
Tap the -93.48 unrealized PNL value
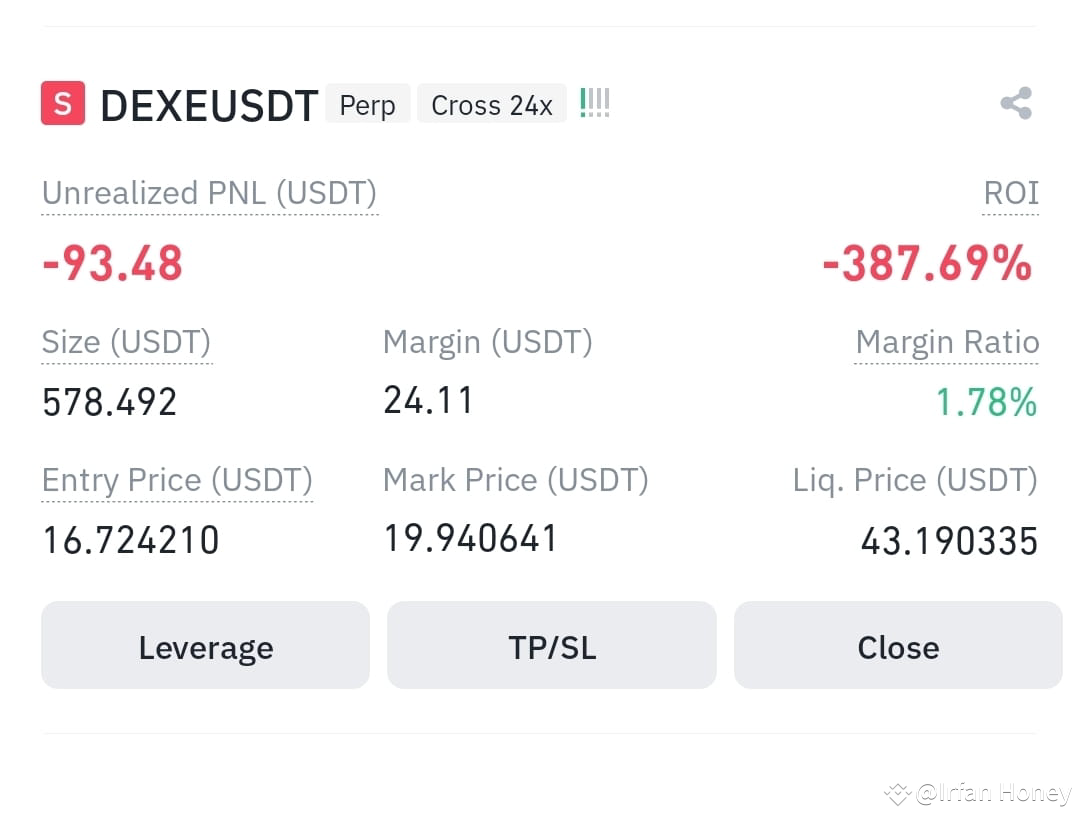(x=112, y=263)
